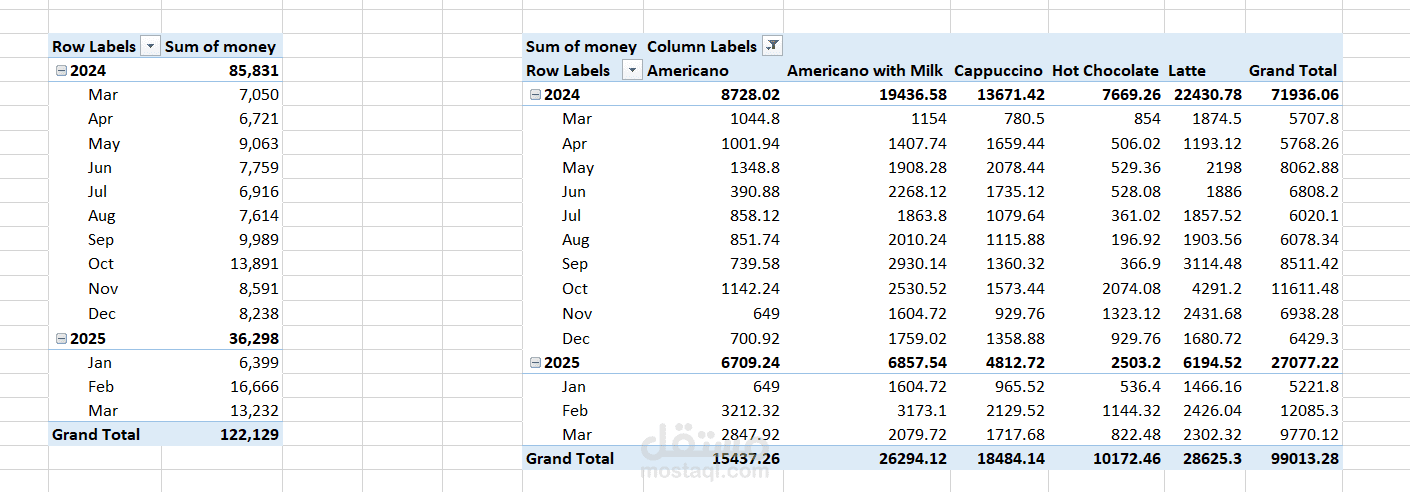The width and height of the screenshot is (1410, 492).
Task: Click the cell with value 2930.14
Action: click(x=917, y=264)
